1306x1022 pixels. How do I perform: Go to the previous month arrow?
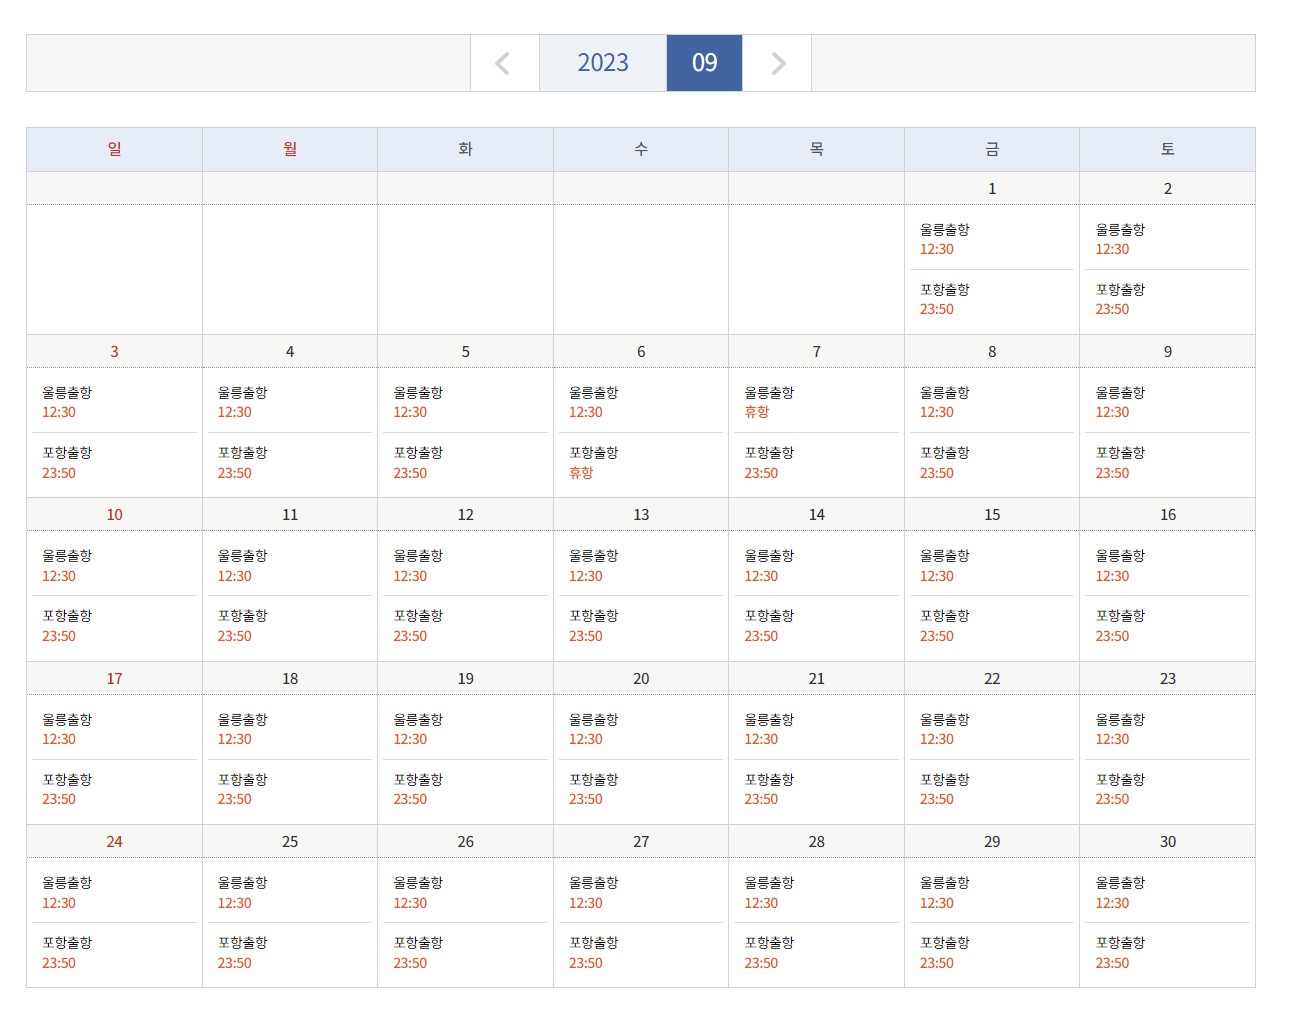pos(504,63)
